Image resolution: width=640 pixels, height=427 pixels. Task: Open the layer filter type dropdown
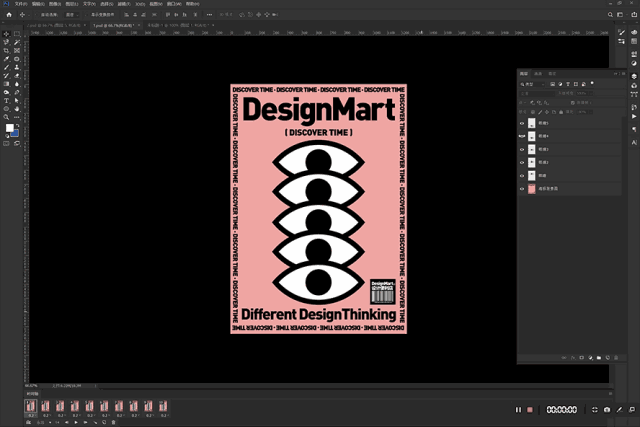coord(534,84)
